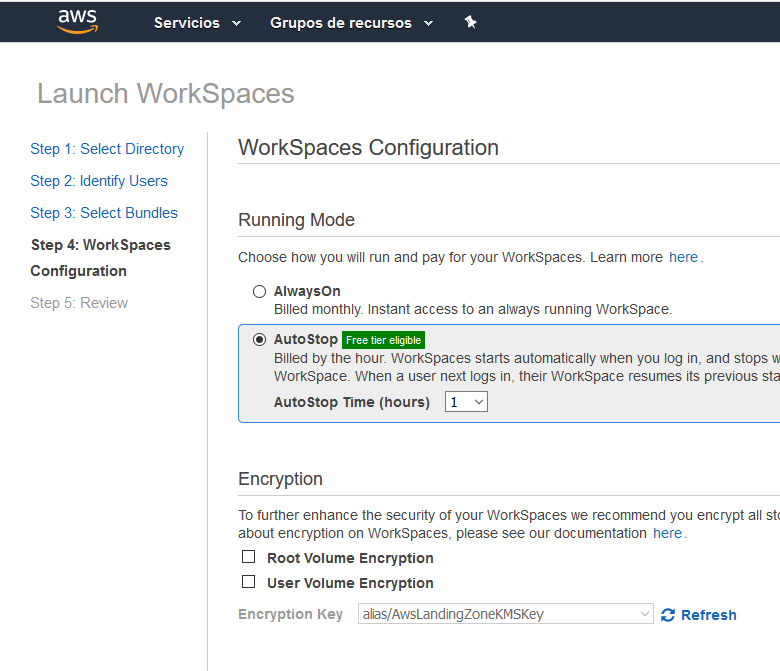The width and height of the screenshot is (780, 671).
Task: Click the User Volume Encryption label
Action: (350, 583)
